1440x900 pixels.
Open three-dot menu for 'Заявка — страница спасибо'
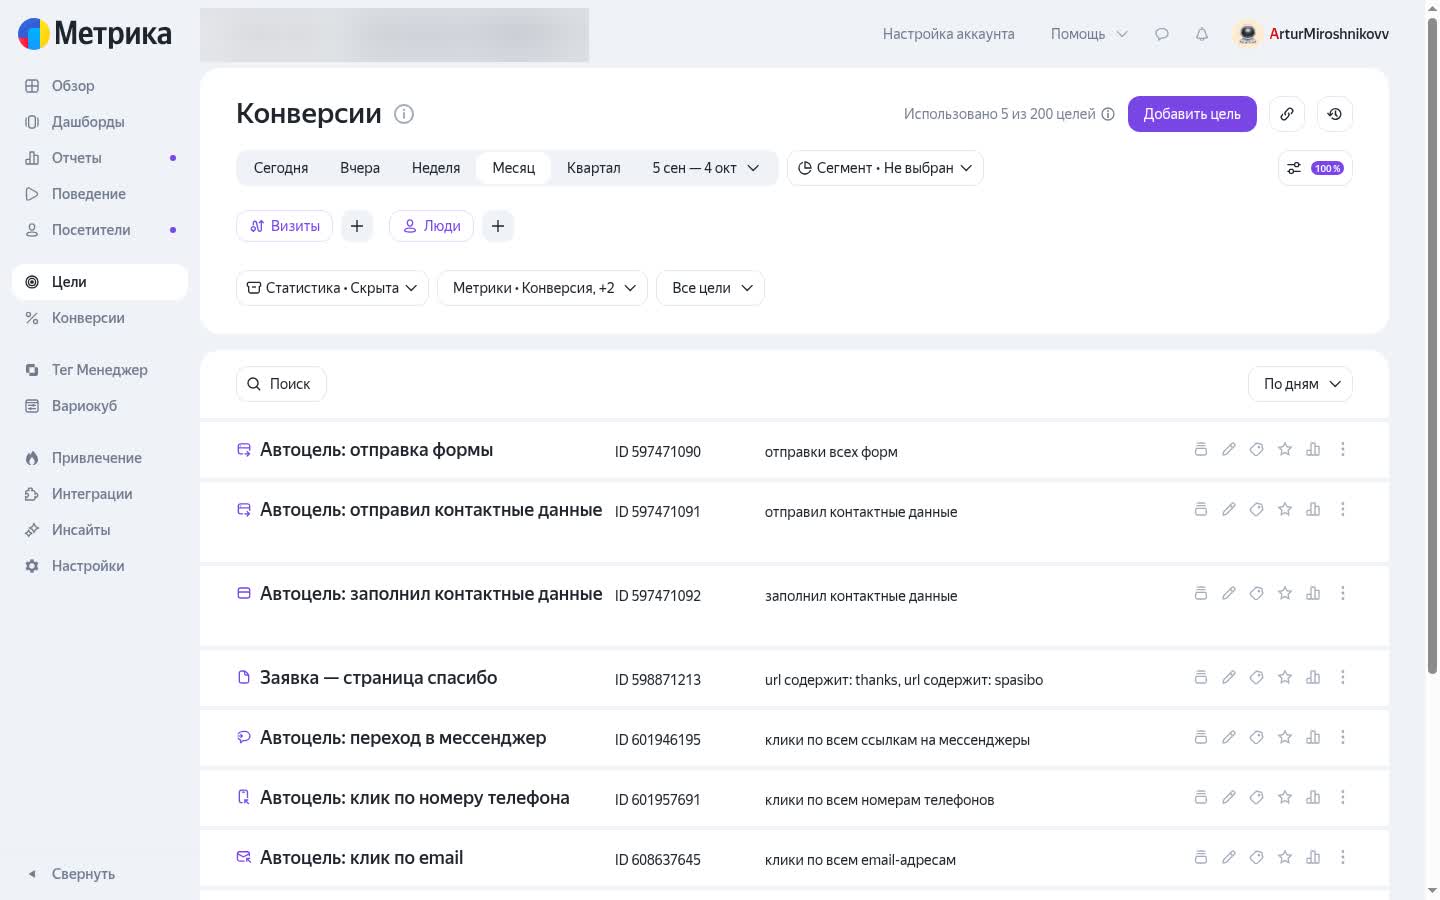click(x=1343, y=678)
